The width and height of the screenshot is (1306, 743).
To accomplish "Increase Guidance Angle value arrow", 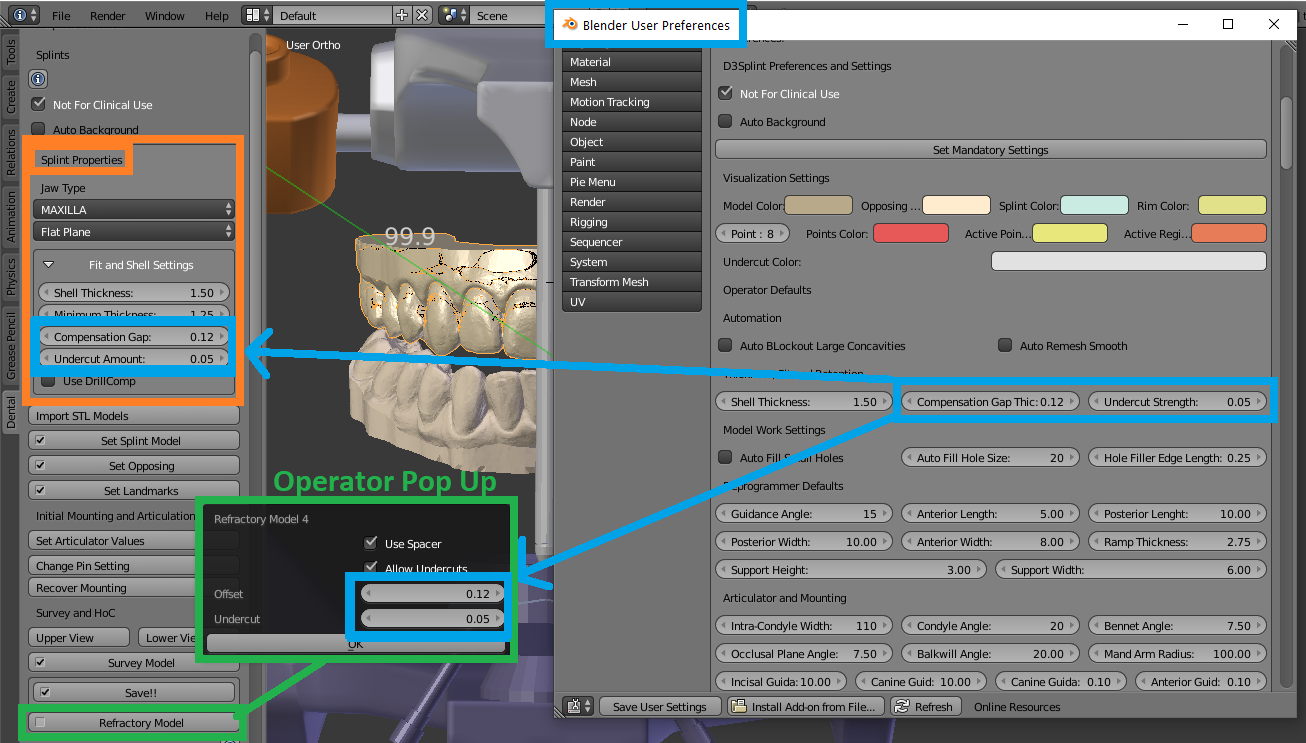I will point(885,514).
